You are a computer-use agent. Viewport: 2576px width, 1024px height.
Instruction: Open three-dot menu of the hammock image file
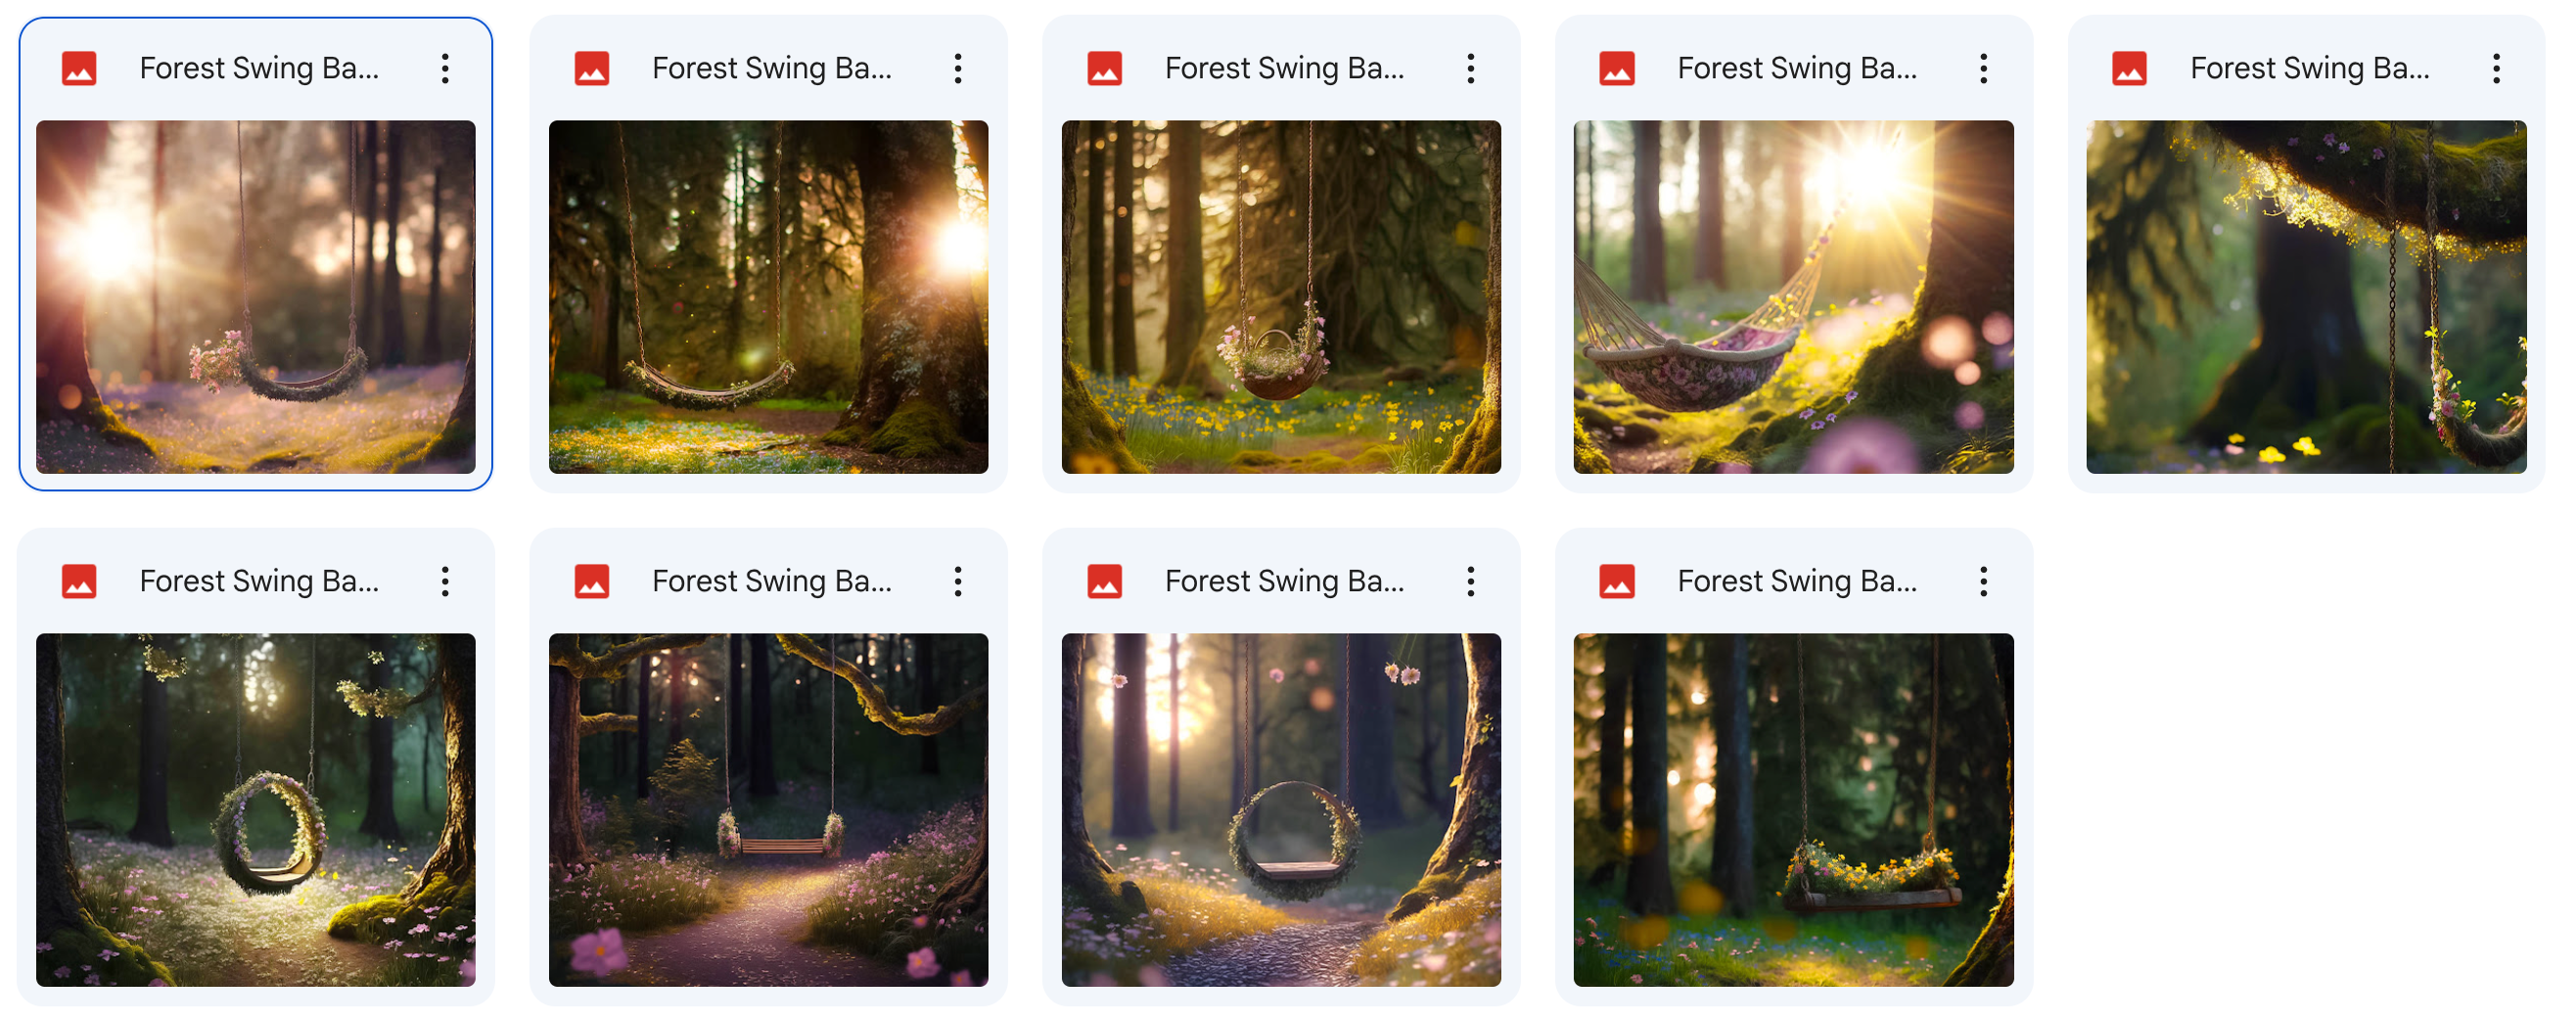(1983, 69)
